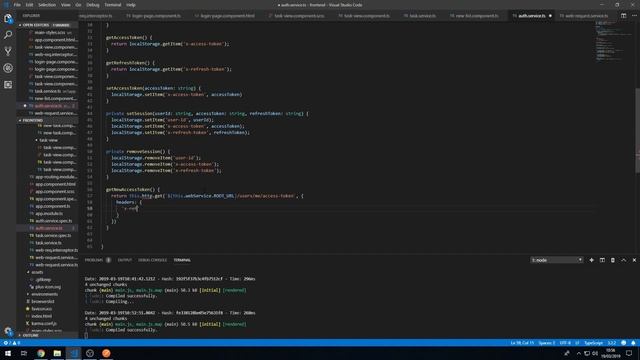Click the TypeScript language mode

pyautogui.click(x=593, y=343)
